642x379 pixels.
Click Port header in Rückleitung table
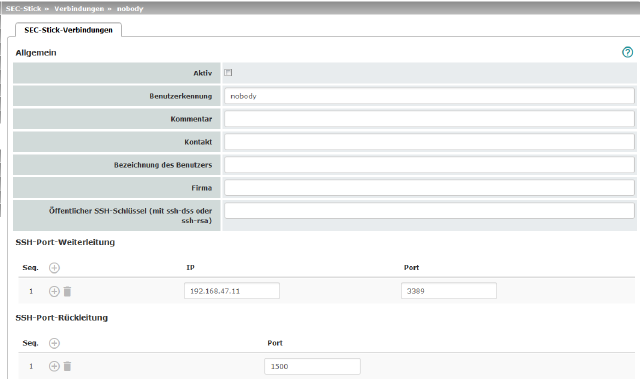pyautogui.click(x=275, y=343)
